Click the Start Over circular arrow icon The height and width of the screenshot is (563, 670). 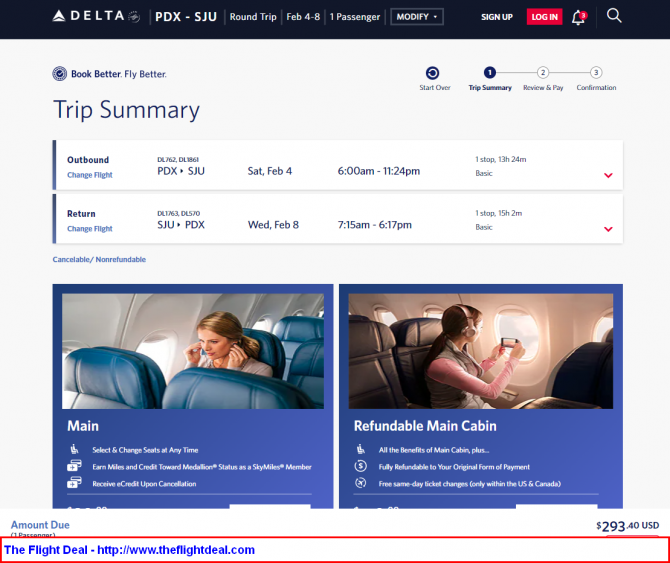[432, 73]
